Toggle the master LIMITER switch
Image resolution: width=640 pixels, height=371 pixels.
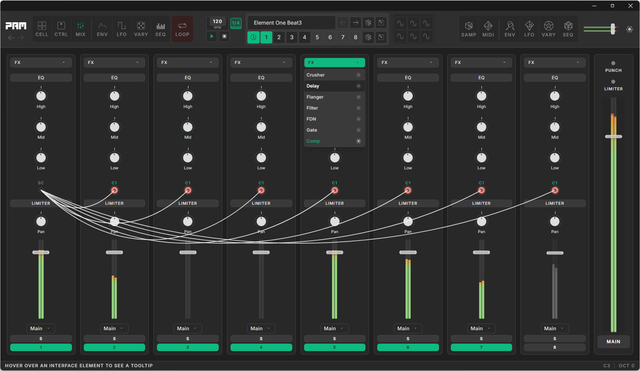pos(613,82)
